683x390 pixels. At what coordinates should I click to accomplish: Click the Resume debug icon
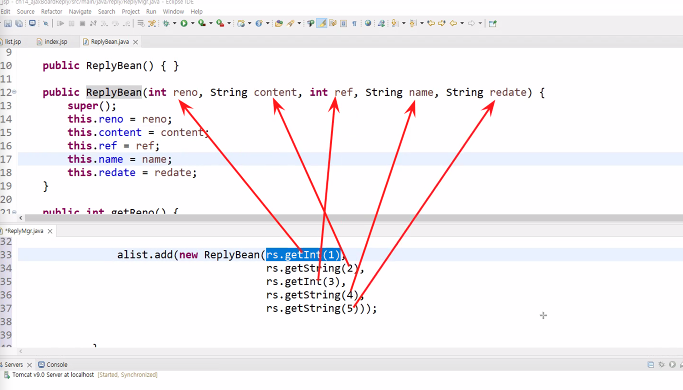coord(61,24)
